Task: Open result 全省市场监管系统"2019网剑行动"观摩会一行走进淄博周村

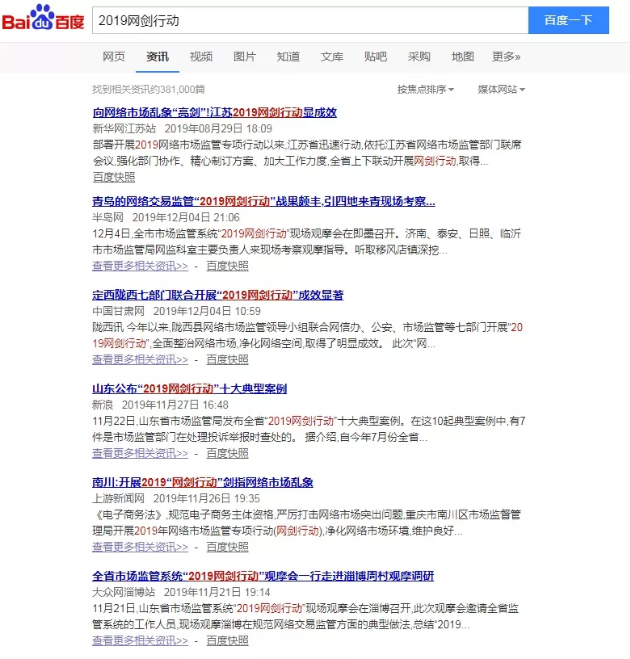Action: [263, 576]
